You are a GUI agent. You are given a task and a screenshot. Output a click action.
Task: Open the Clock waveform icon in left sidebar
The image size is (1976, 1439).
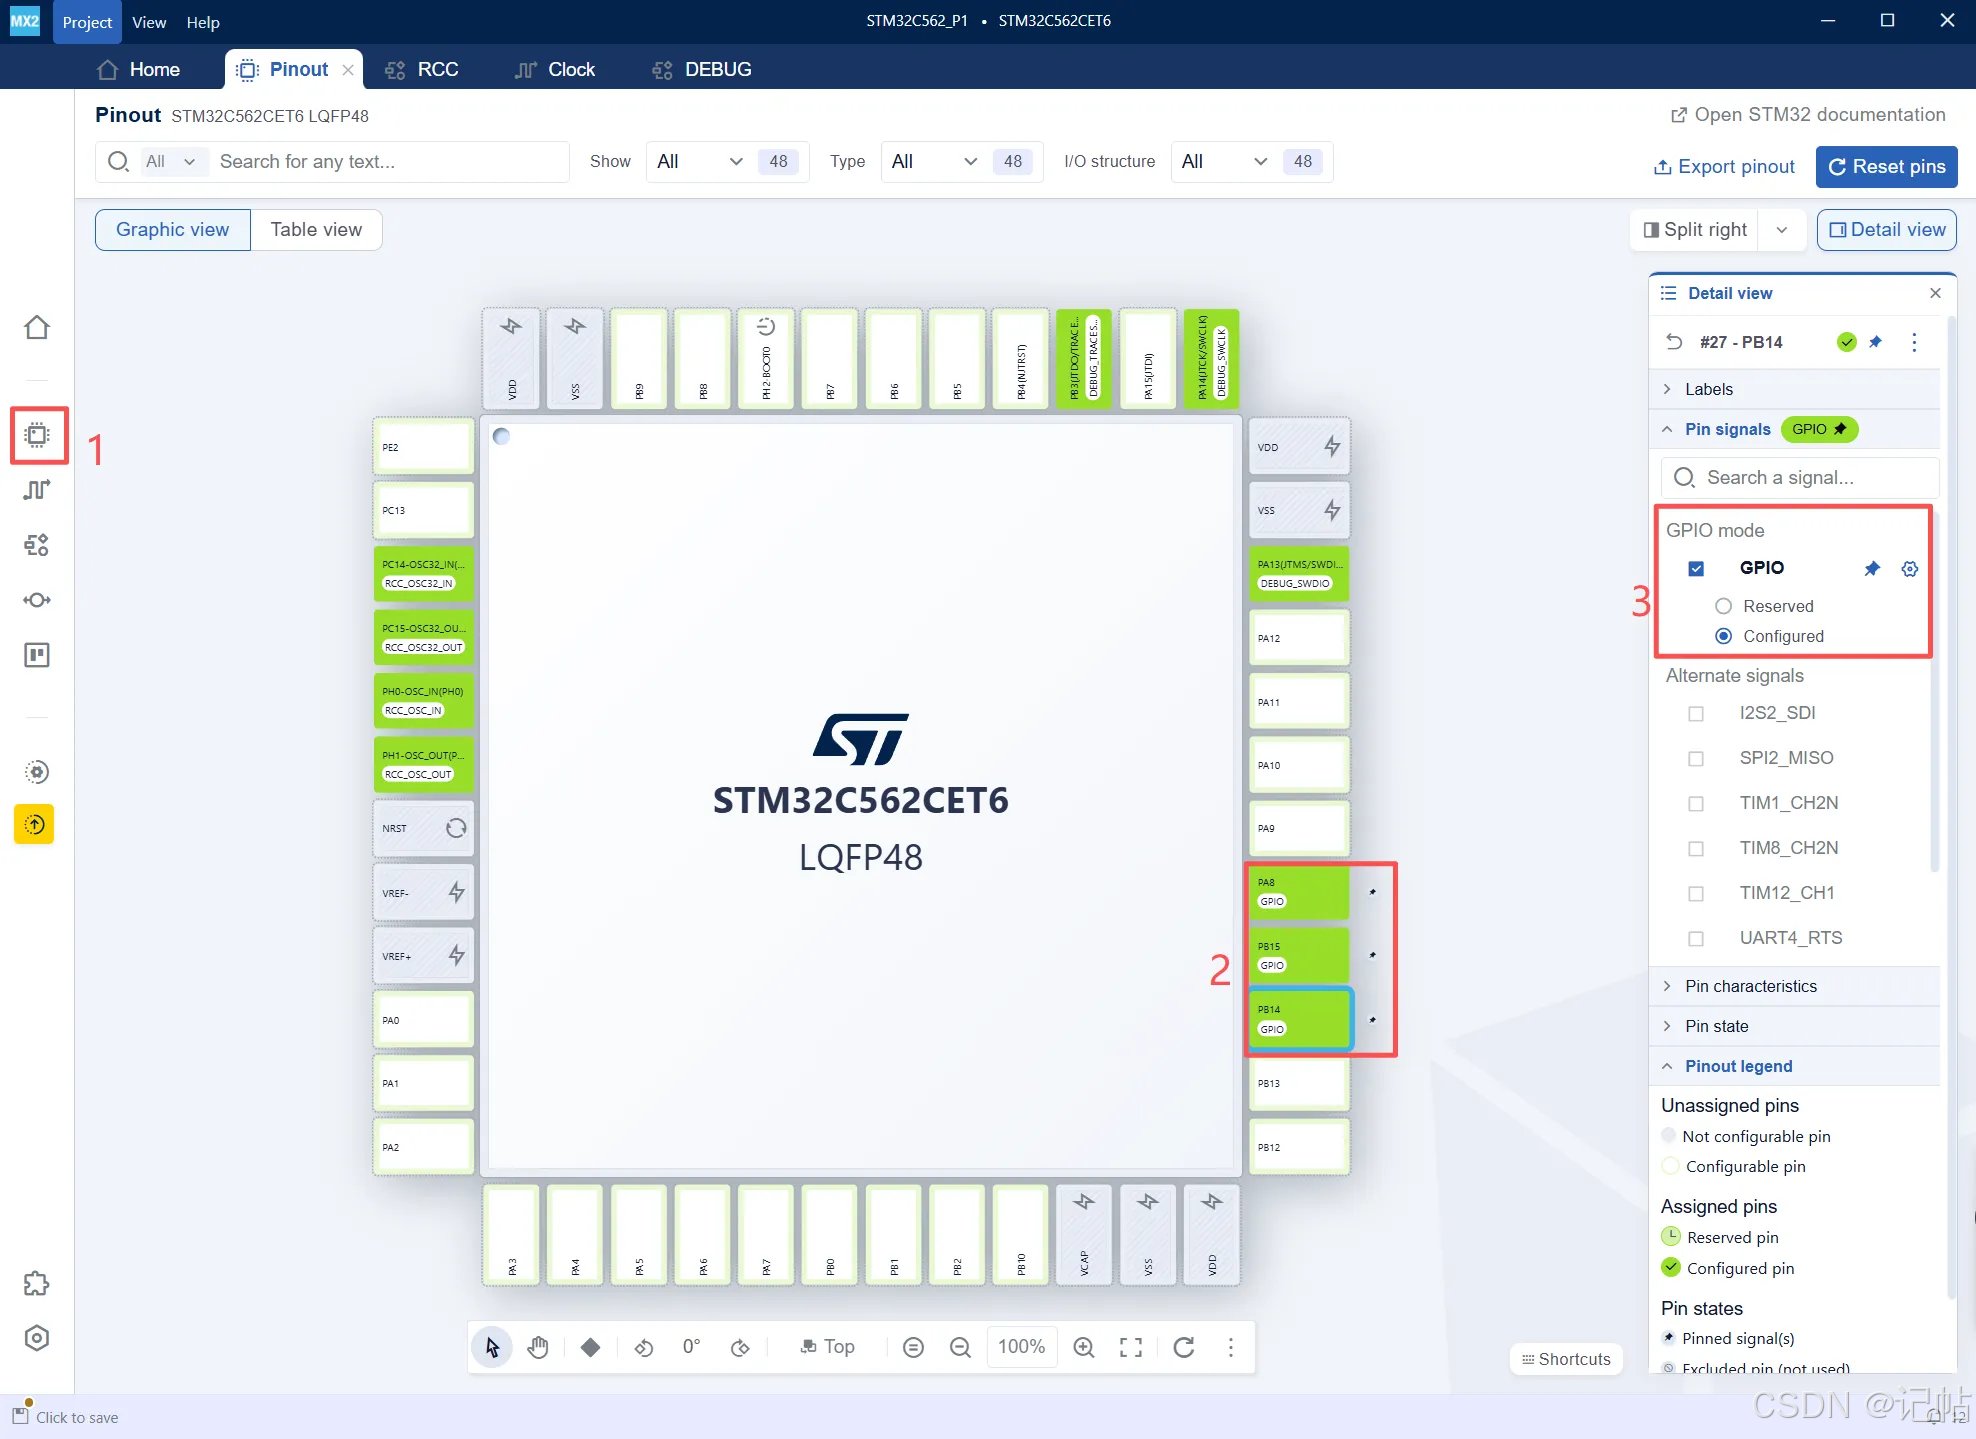(x=37, y=490)
